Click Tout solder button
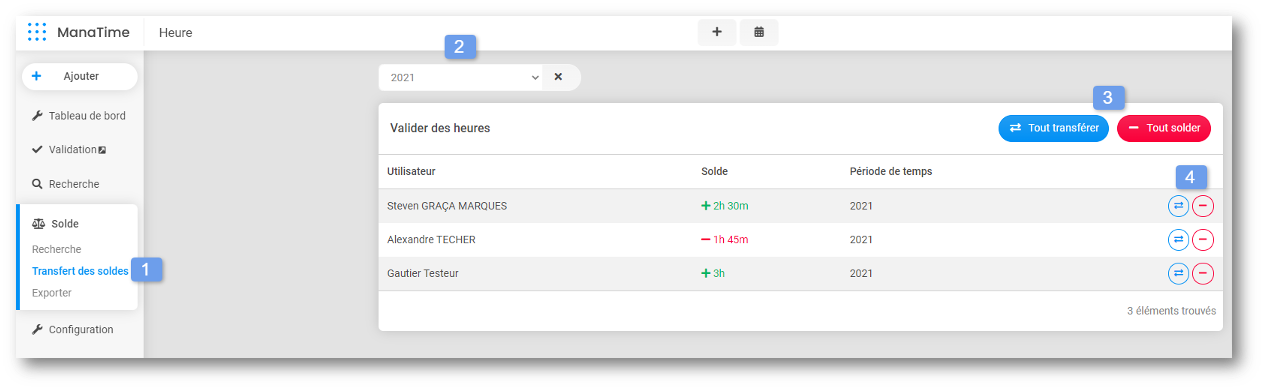The image size is (1263, 389). tap(1164, 128)
